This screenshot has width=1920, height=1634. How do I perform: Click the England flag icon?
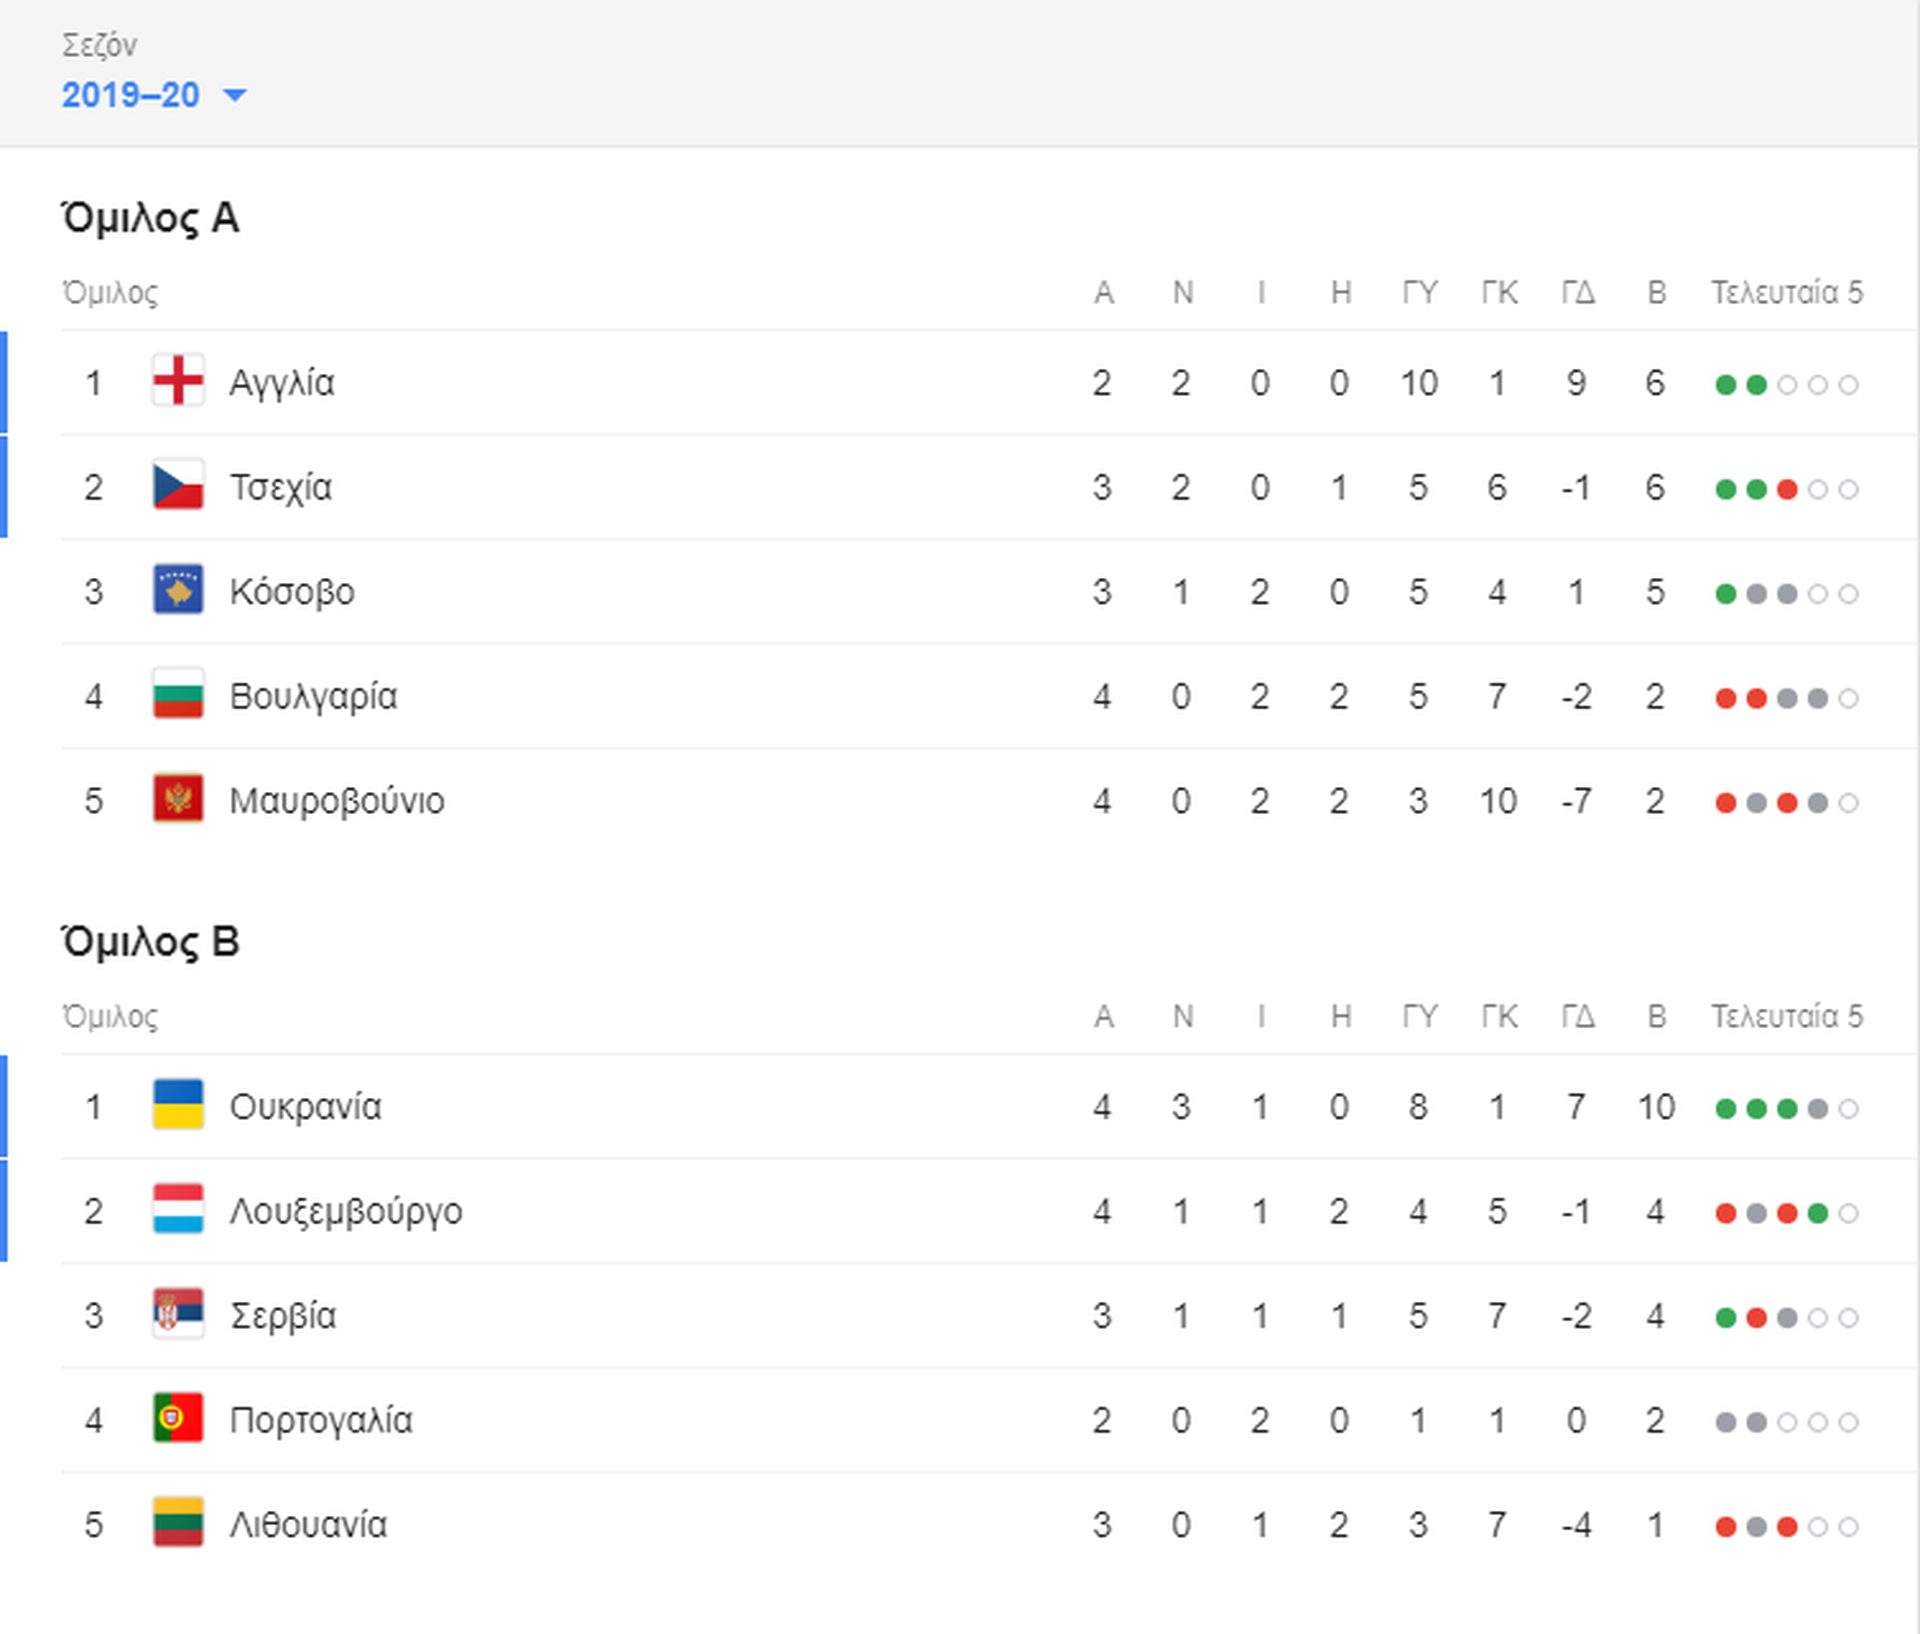178,381
